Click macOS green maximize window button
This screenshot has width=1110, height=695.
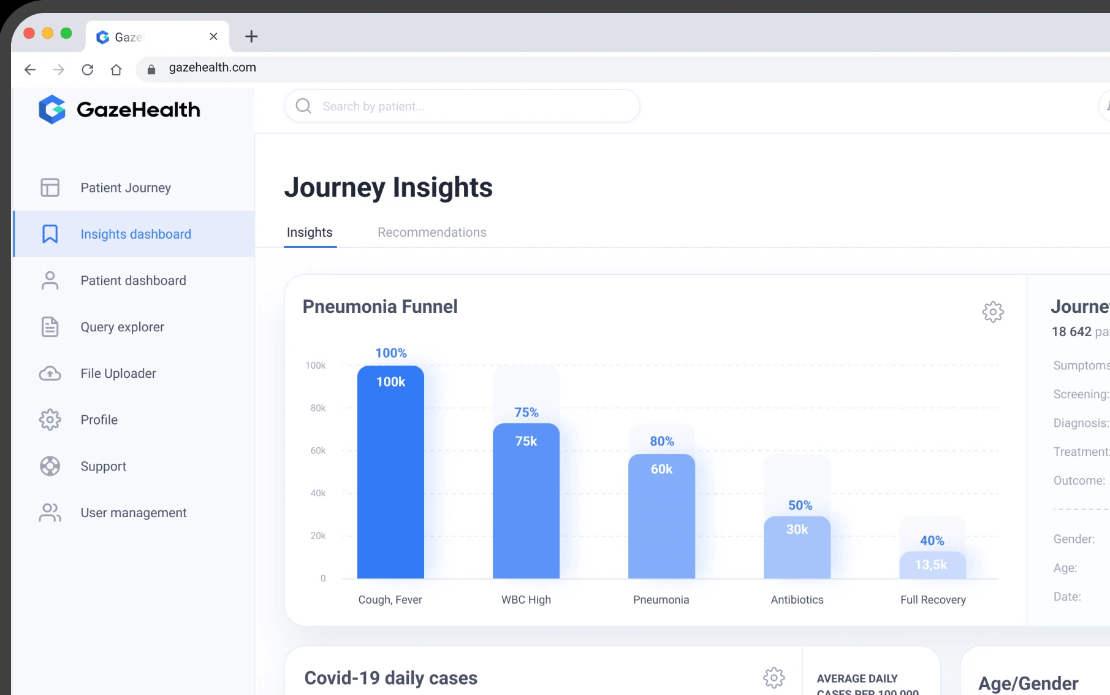(66, 33)
